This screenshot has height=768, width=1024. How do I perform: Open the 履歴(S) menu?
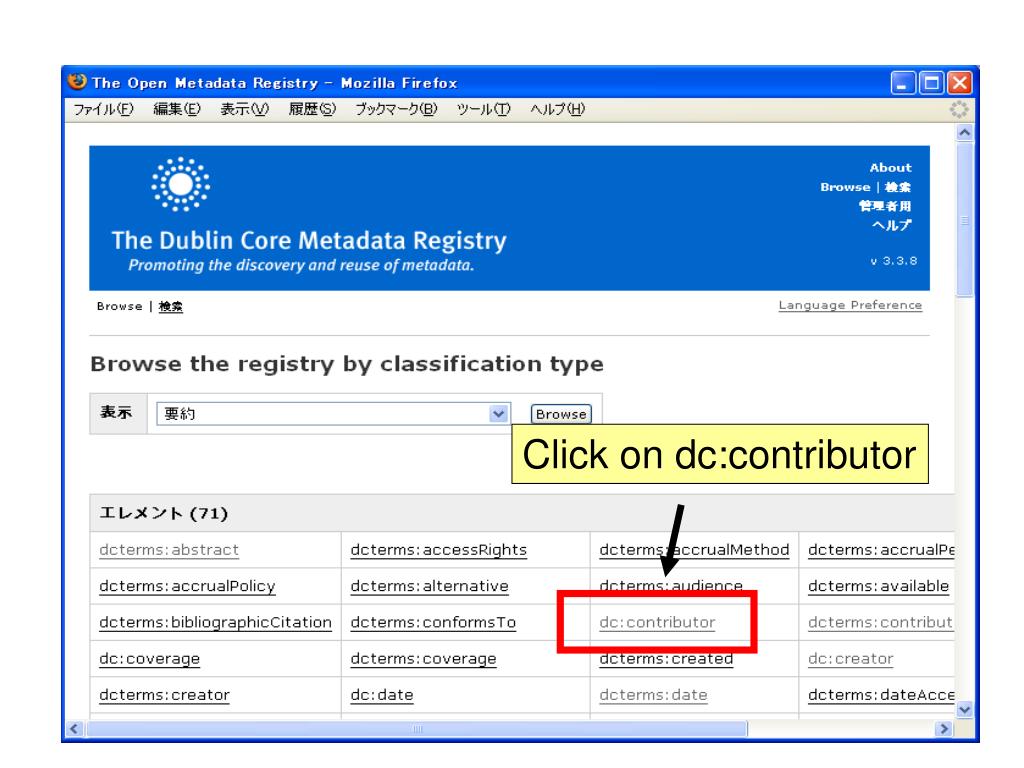click(312, 109)
